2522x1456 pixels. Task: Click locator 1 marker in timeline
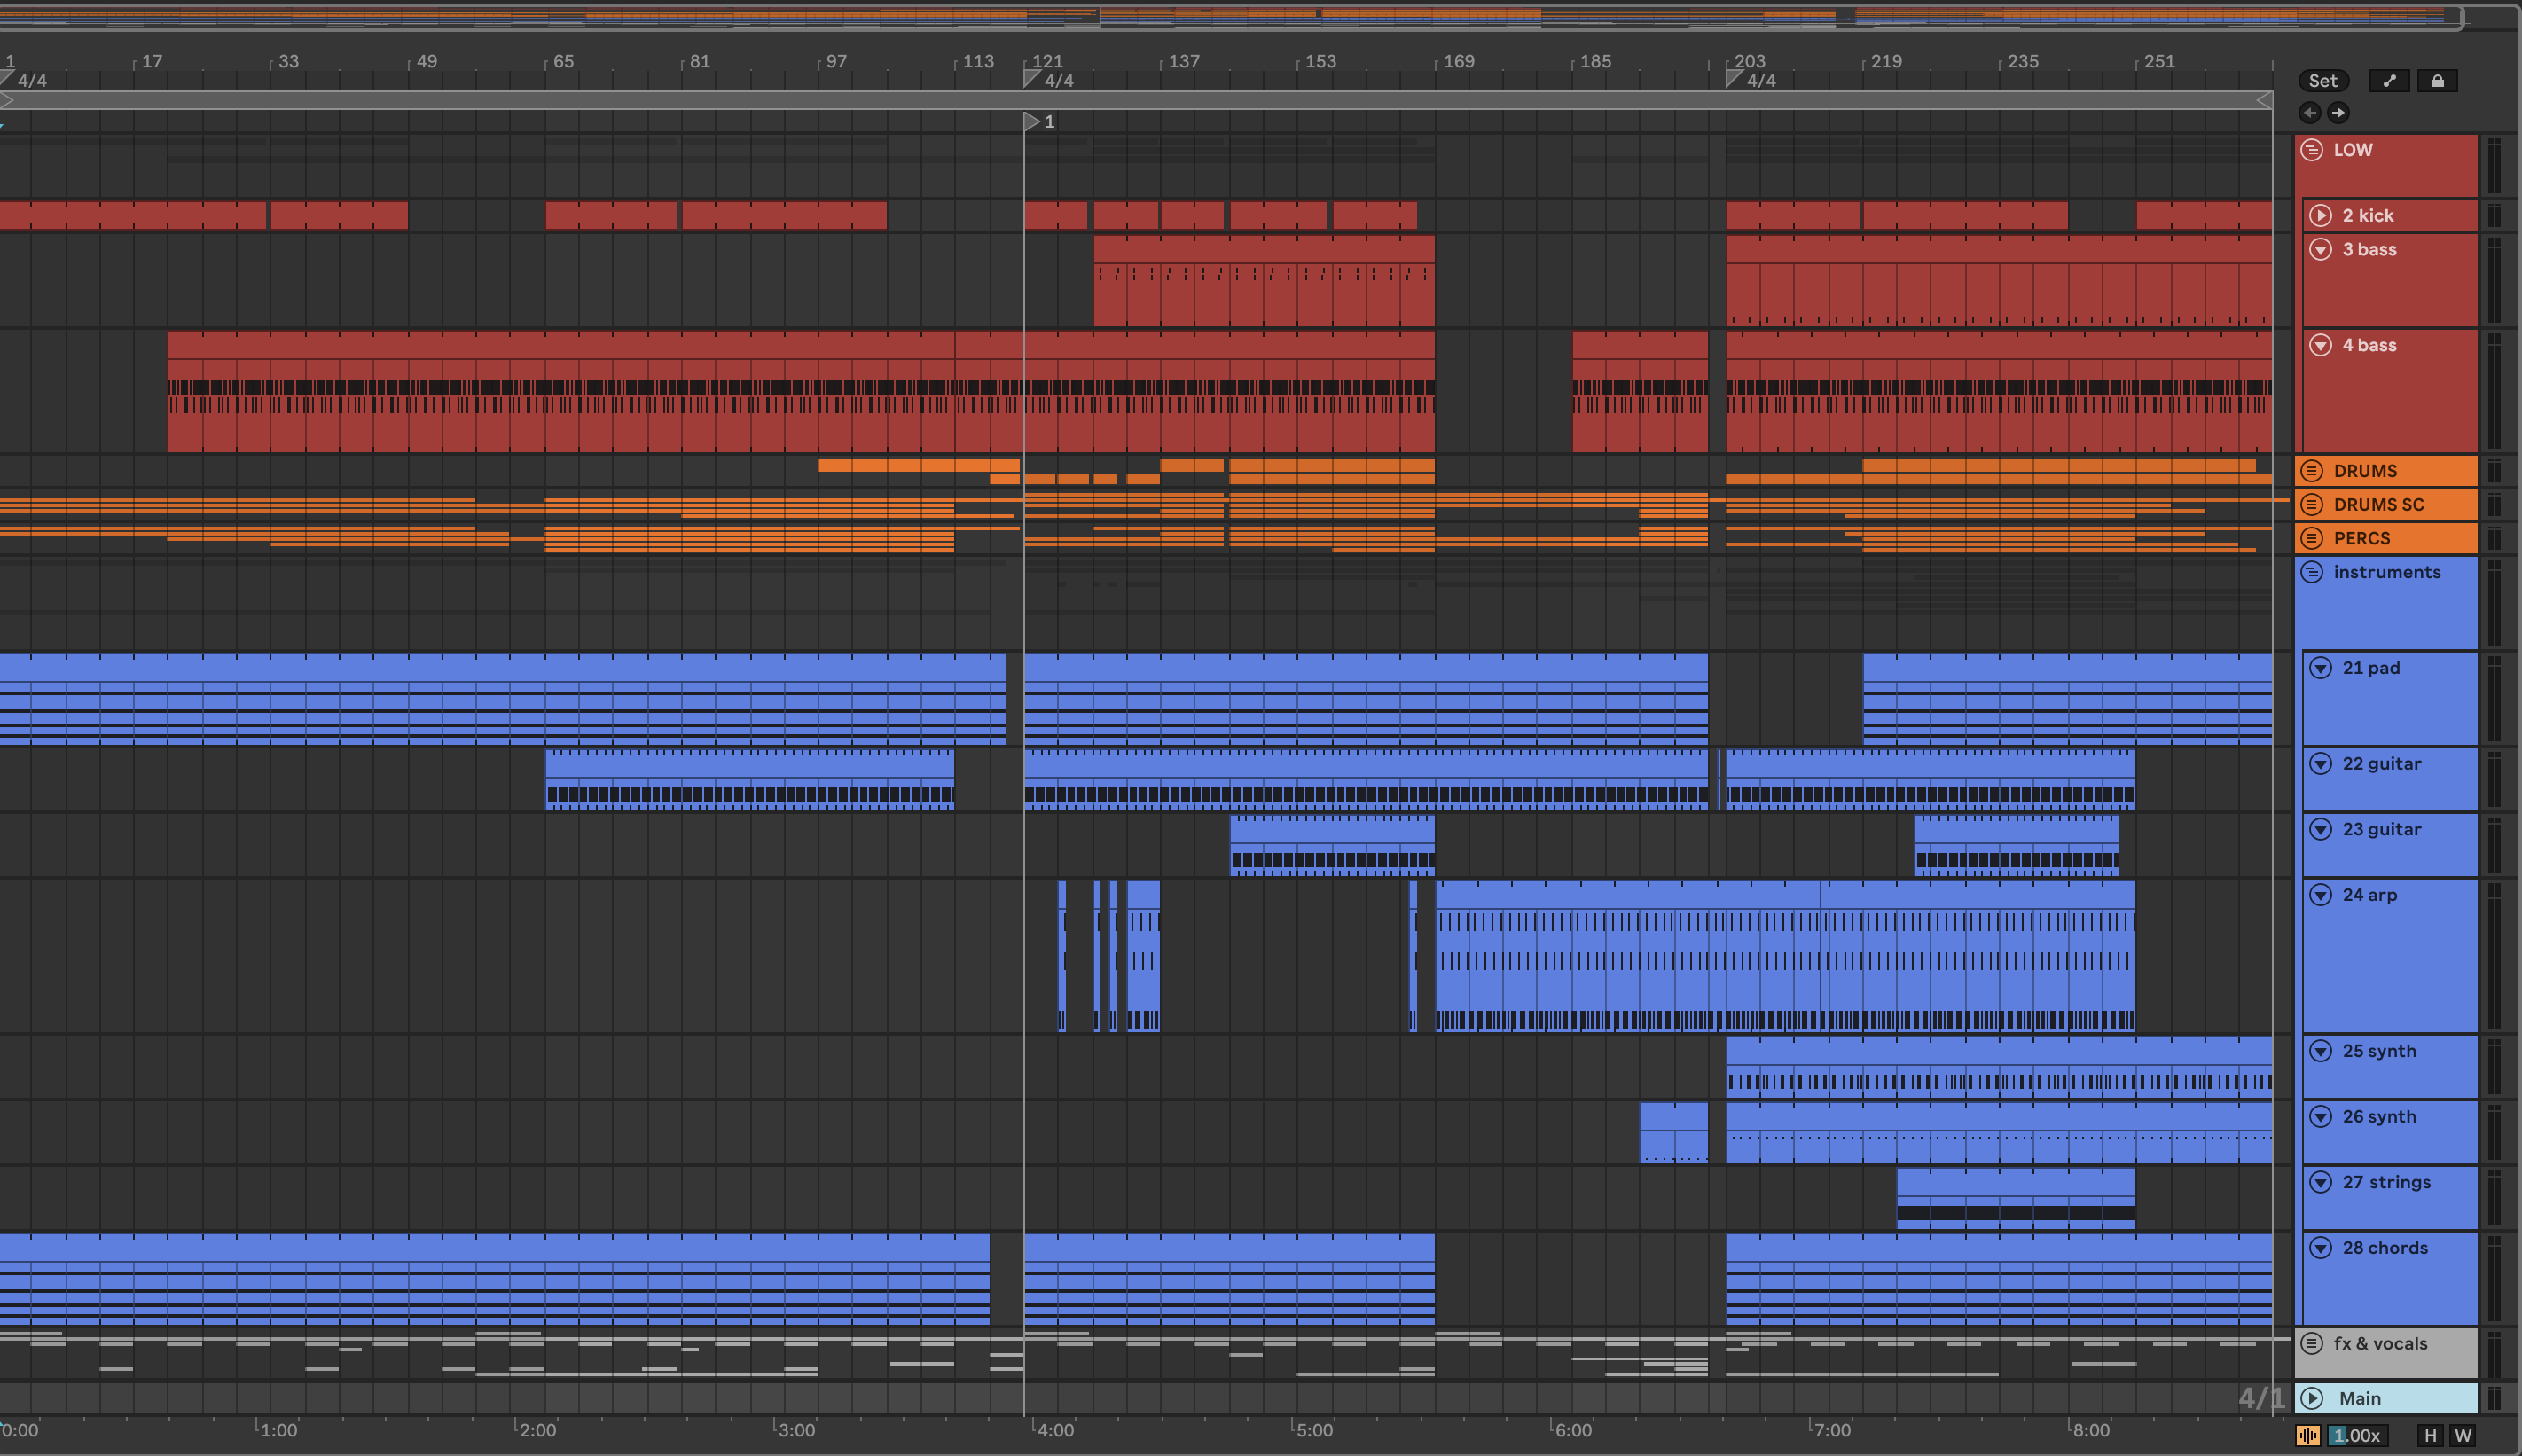click(1033, 121)
